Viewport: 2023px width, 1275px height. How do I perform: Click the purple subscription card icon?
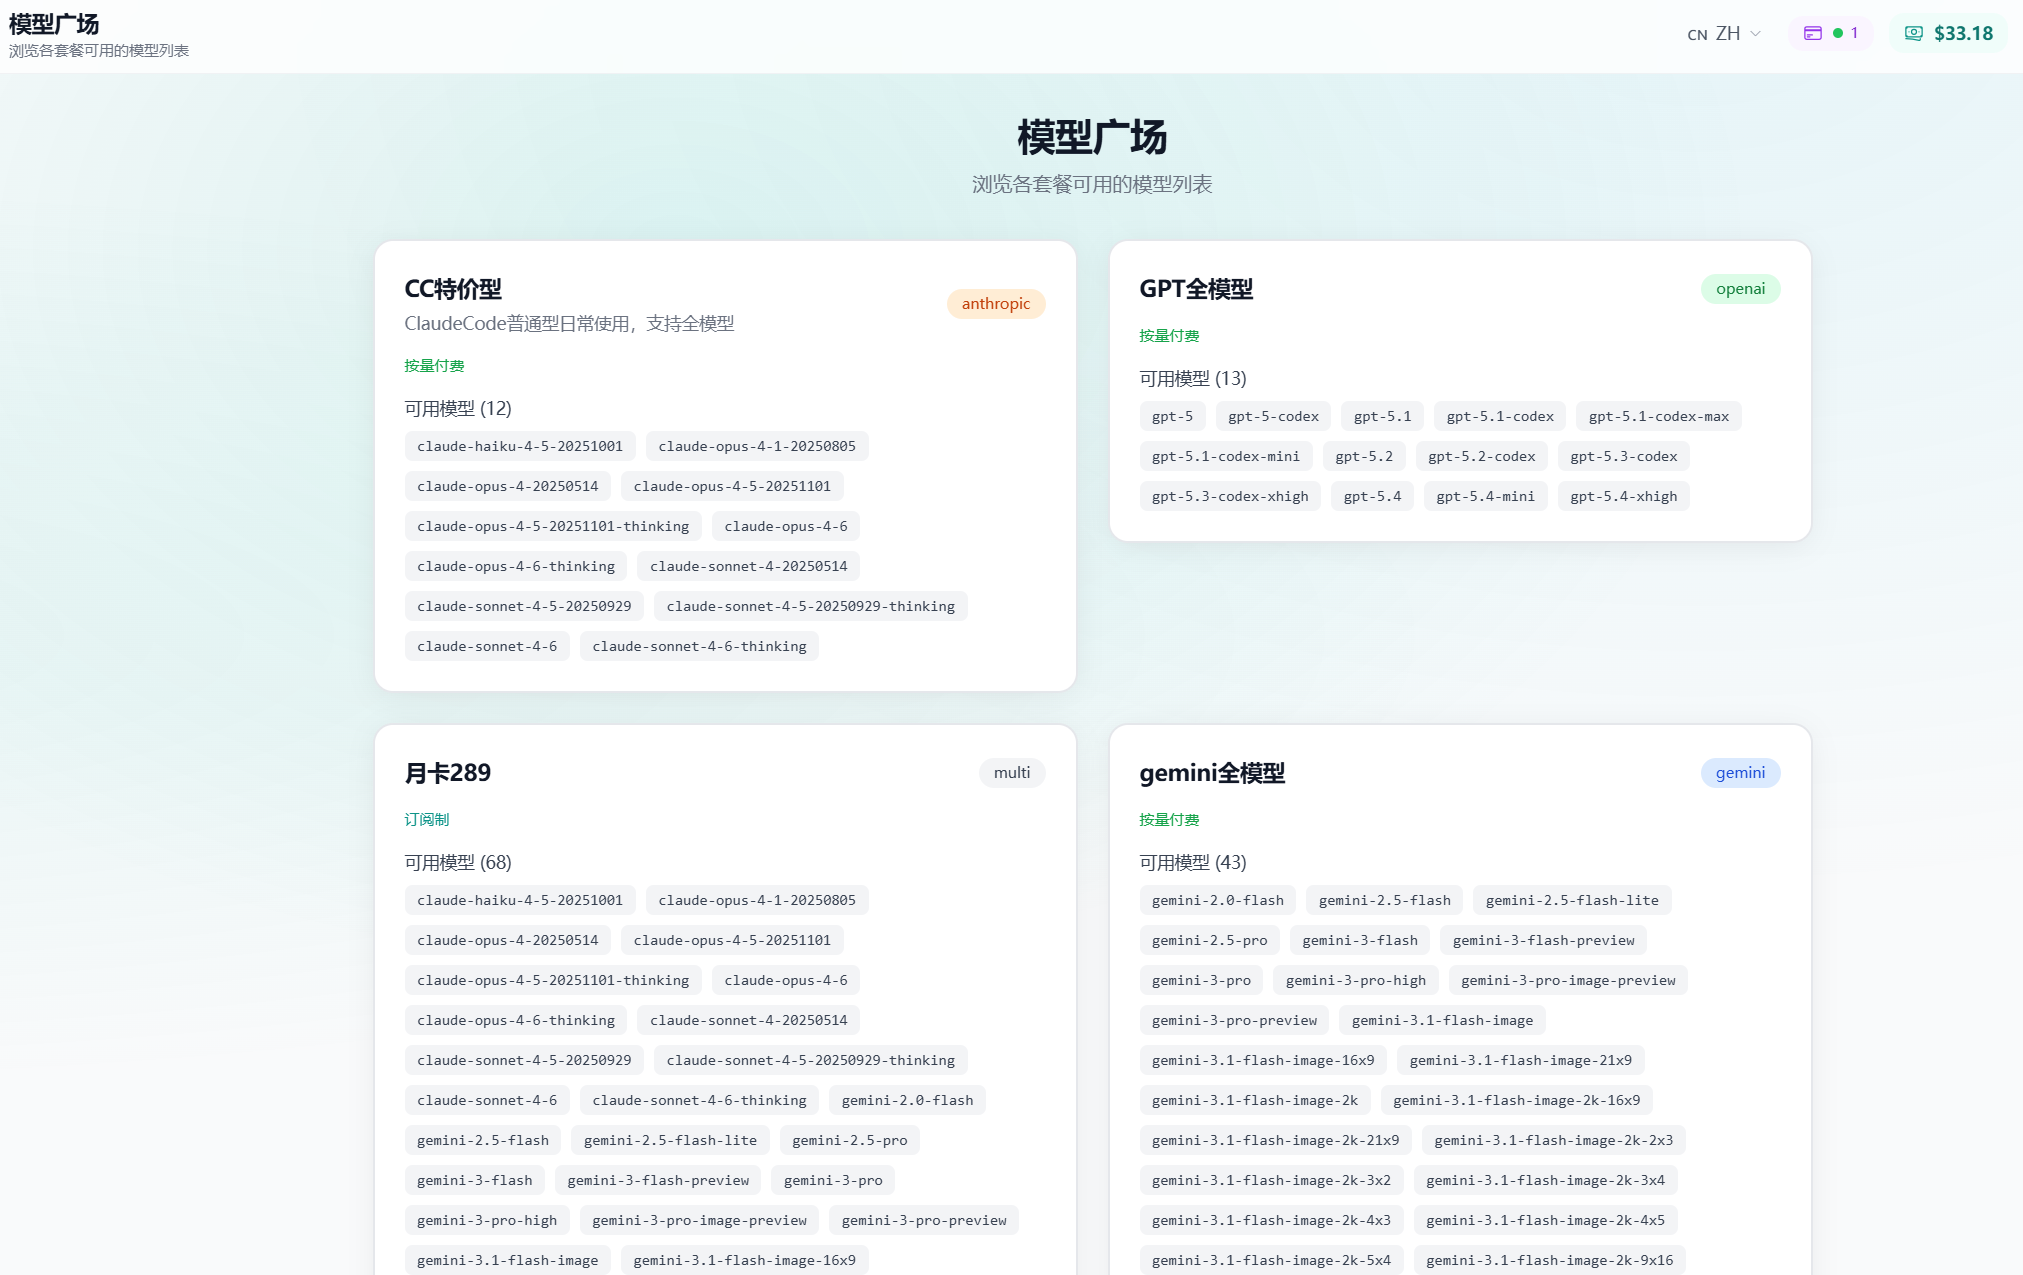(x=1812, y=33)
